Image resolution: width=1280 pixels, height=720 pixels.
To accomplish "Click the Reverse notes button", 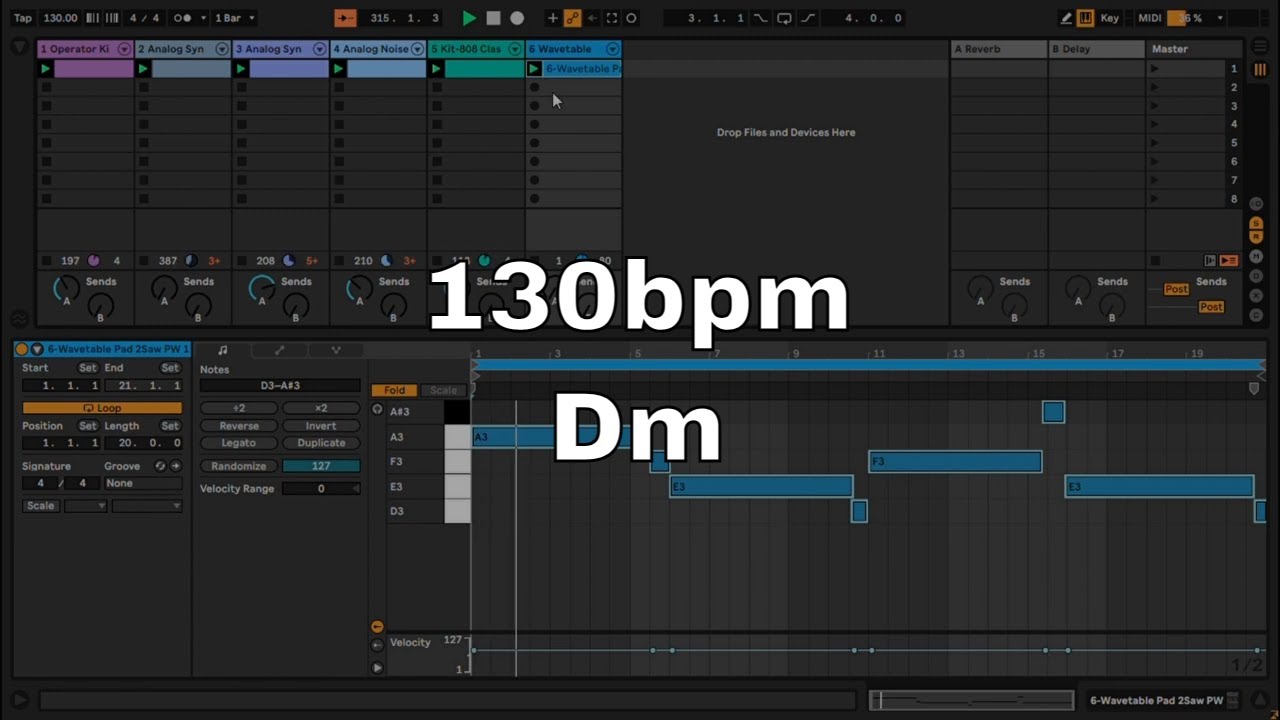I will click(239, 426).
